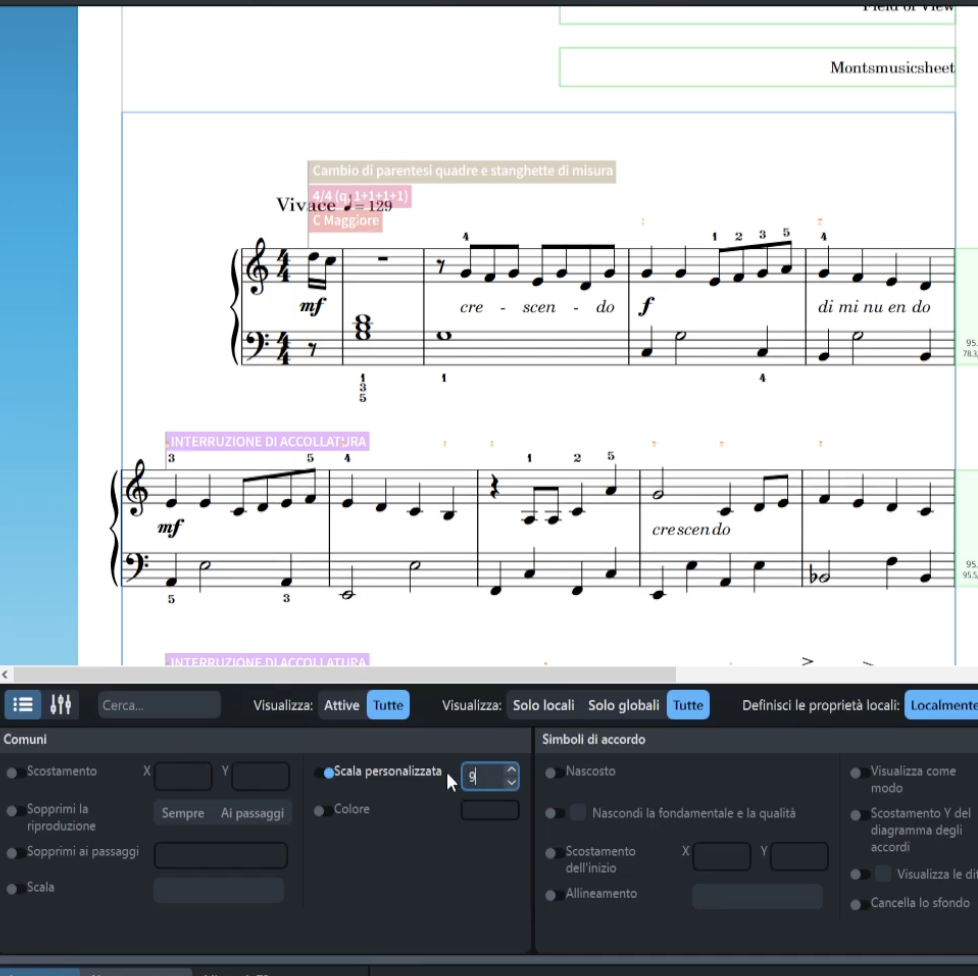Screen dimensions: 978x976
Task: Open the Scala dropdown field
Action: (x=218, y=890)
